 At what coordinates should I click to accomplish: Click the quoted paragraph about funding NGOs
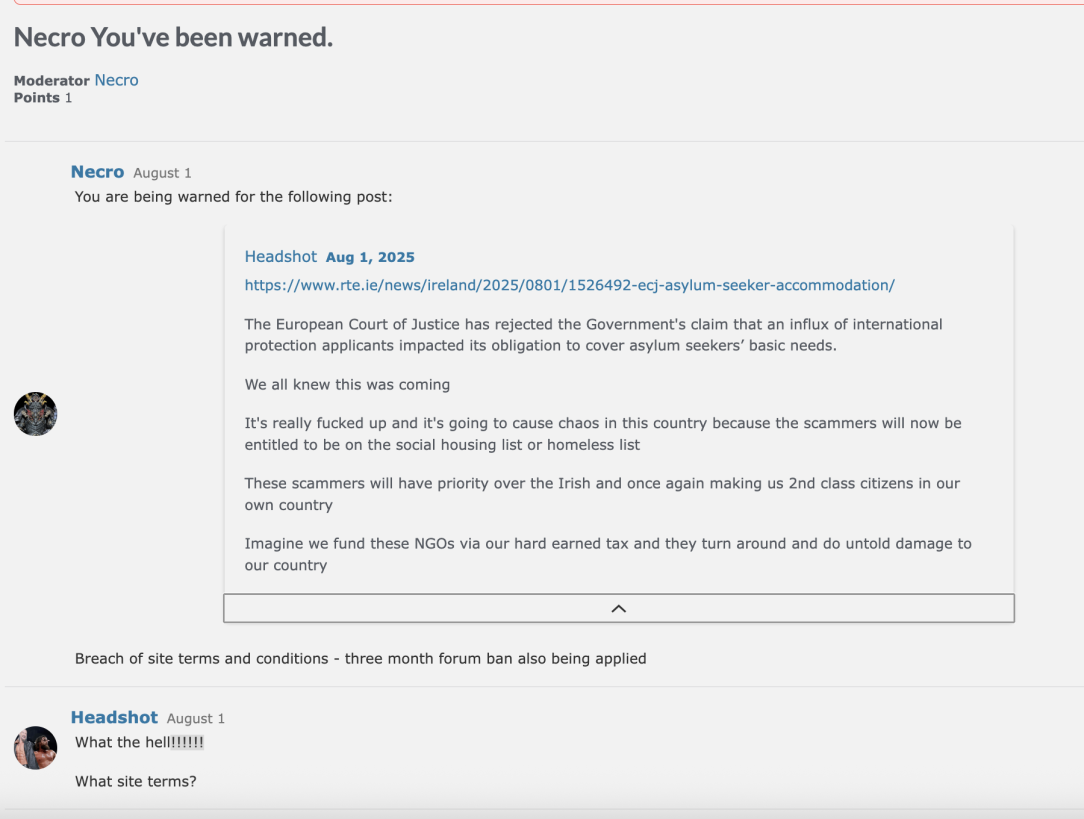pos(608,554)
